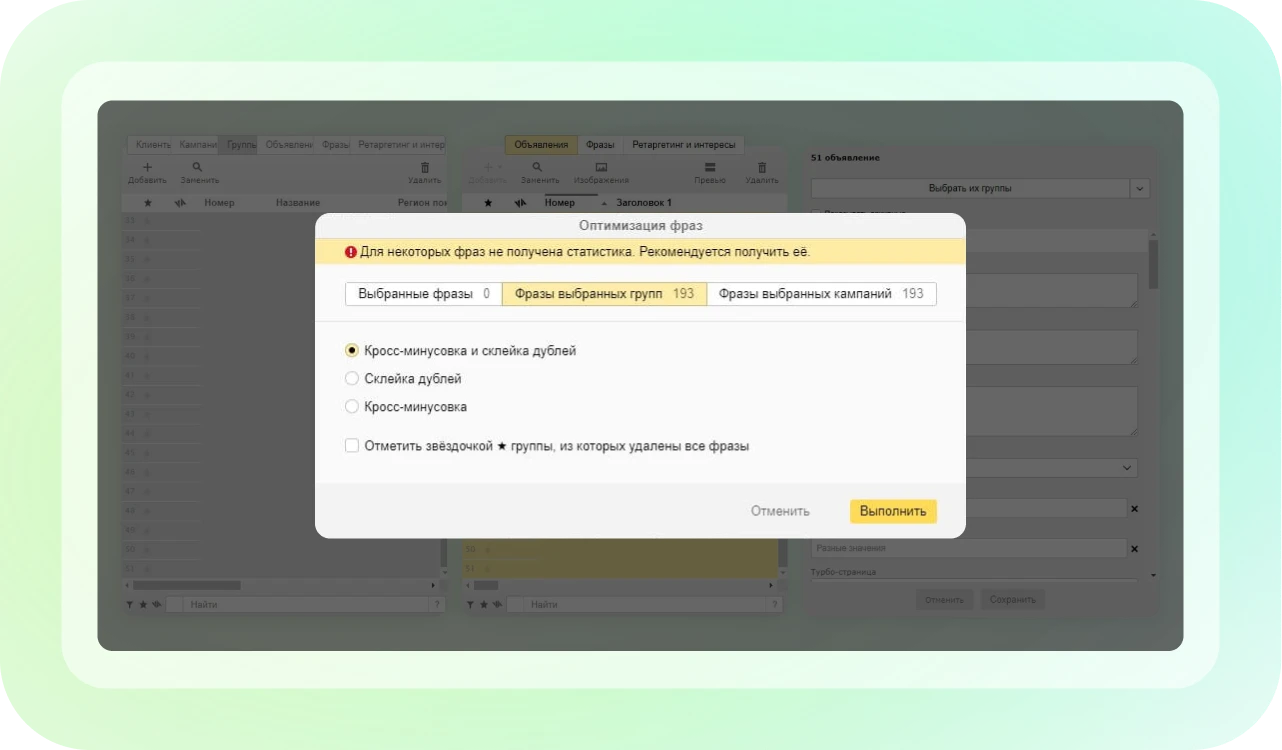Select the Склейка дублей radio button
Viewport: 1282px width, 750px height.
(x=352, y=379)
